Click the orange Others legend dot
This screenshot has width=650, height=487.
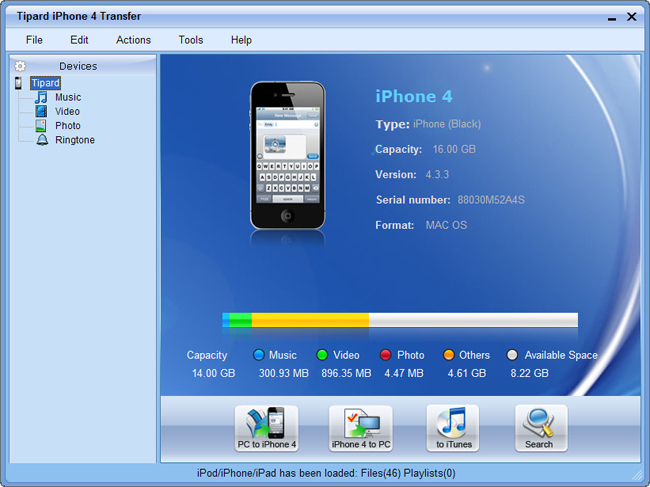(449, 355)
